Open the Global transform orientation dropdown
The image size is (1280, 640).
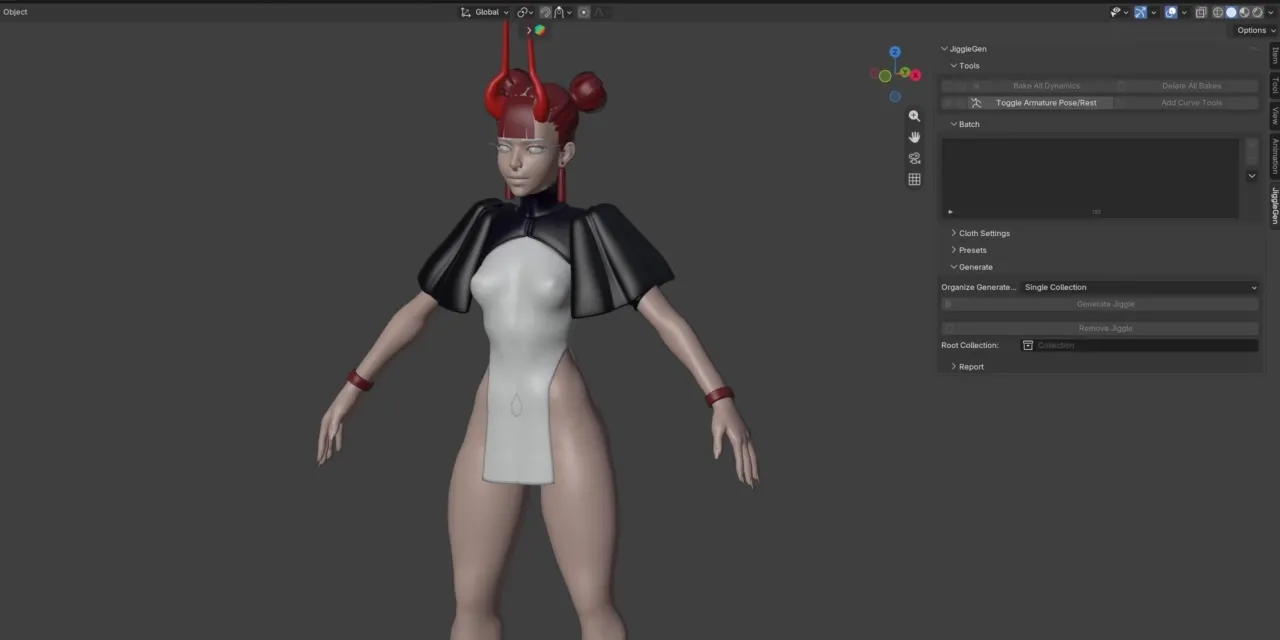tap(485, 12)
